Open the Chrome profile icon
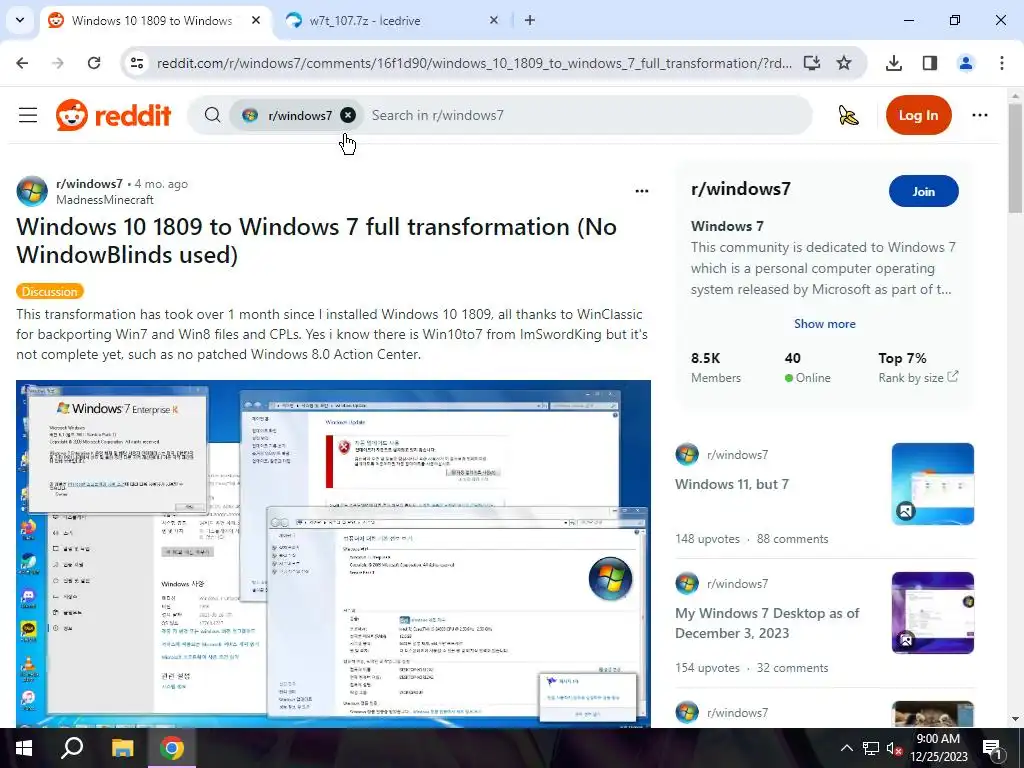 pos(966,63)
